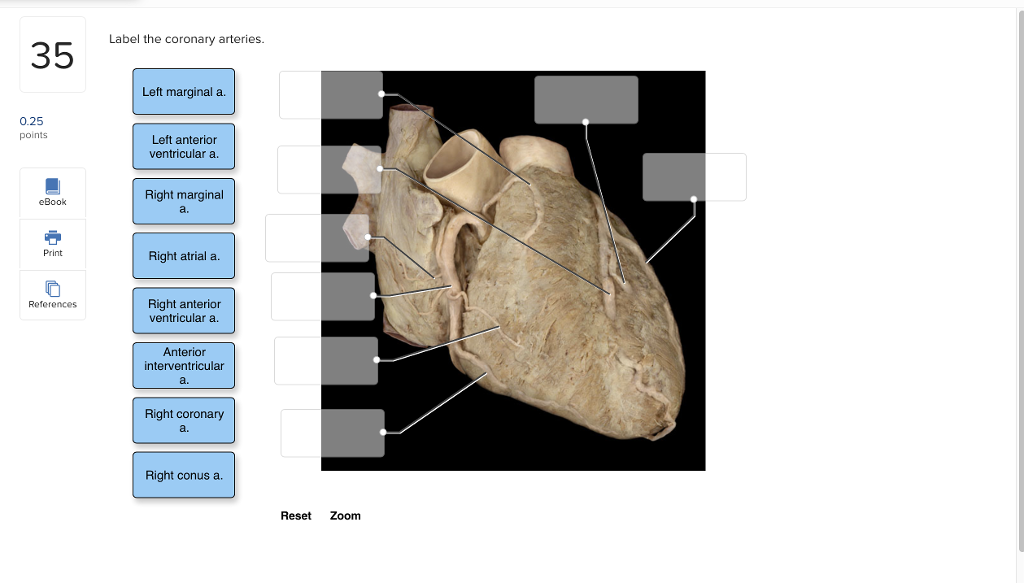
Task: Select the 'Right anterior ventricular a.' label
Action: [183, 310]
